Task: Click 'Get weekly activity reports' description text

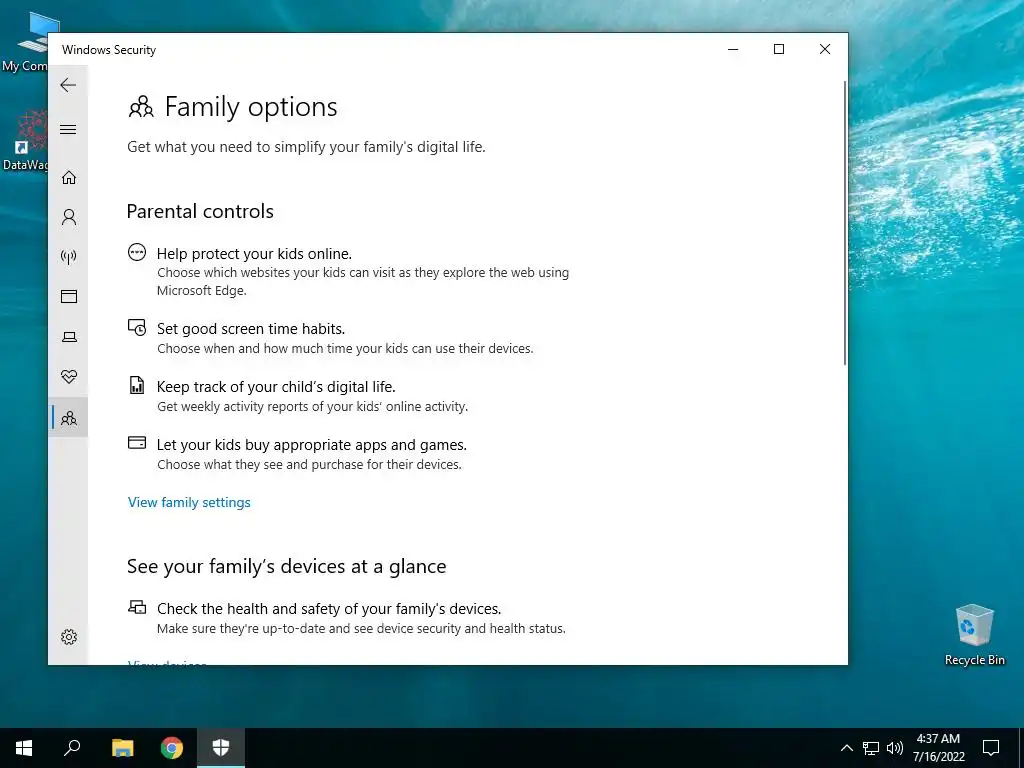Action: click(x=312, y=406)
